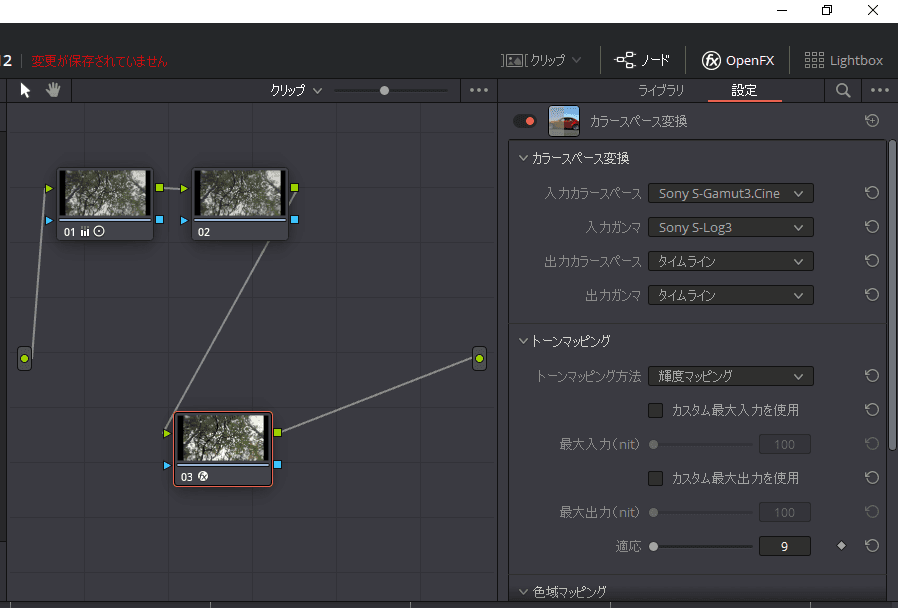This screenshot has width=898, height=608.
Task: Open 入力カラースペース dropdown (Sony S-Gamut3.Cine)
Action: pos(731,194)
